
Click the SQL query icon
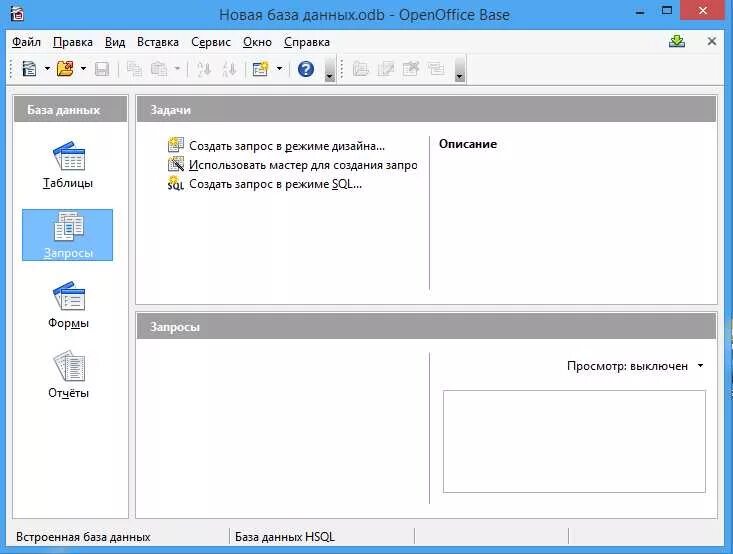click(x=175, y=183)
